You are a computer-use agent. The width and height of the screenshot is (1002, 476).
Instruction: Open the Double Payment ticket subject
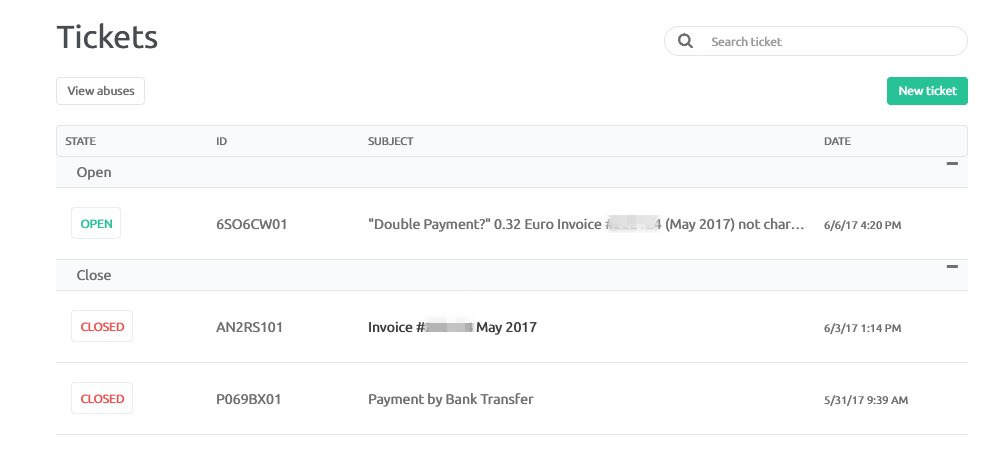(586, 225)
